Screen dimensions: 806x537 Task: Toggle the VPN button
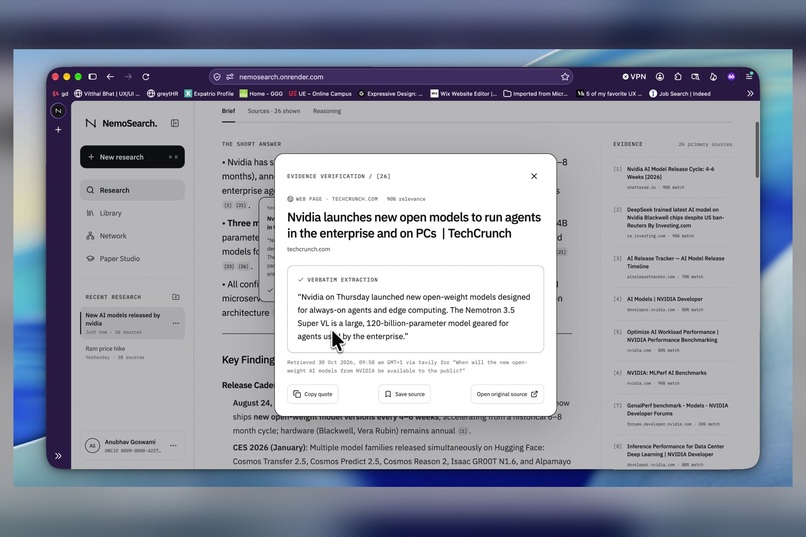(x=634, y=77)
